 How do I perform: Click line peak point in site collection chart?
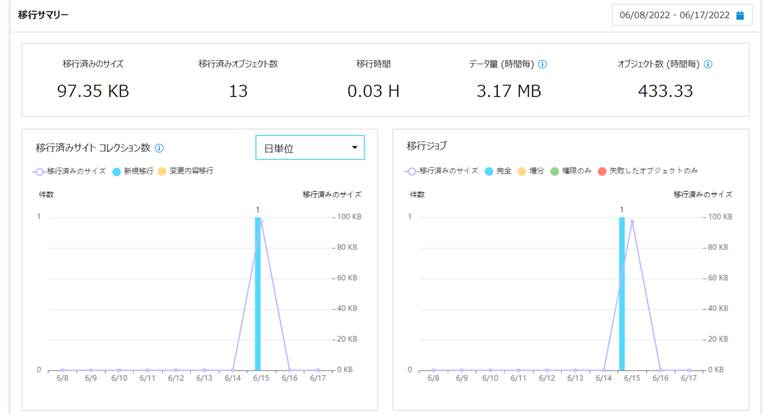pyautogui.click(x=261, y=221)
